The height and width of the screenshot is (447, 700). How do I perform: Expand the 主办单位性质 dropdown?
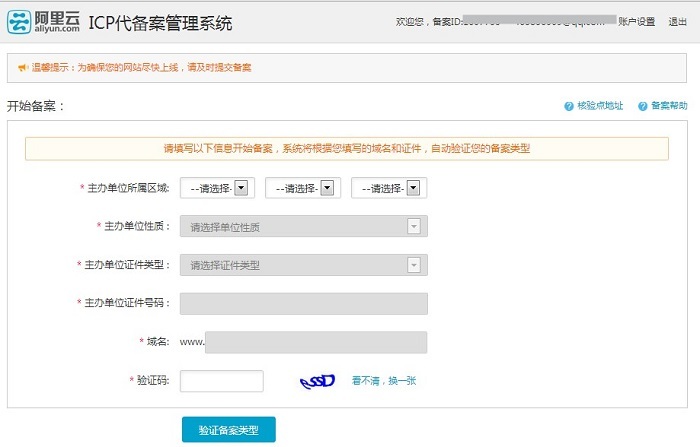304,226
